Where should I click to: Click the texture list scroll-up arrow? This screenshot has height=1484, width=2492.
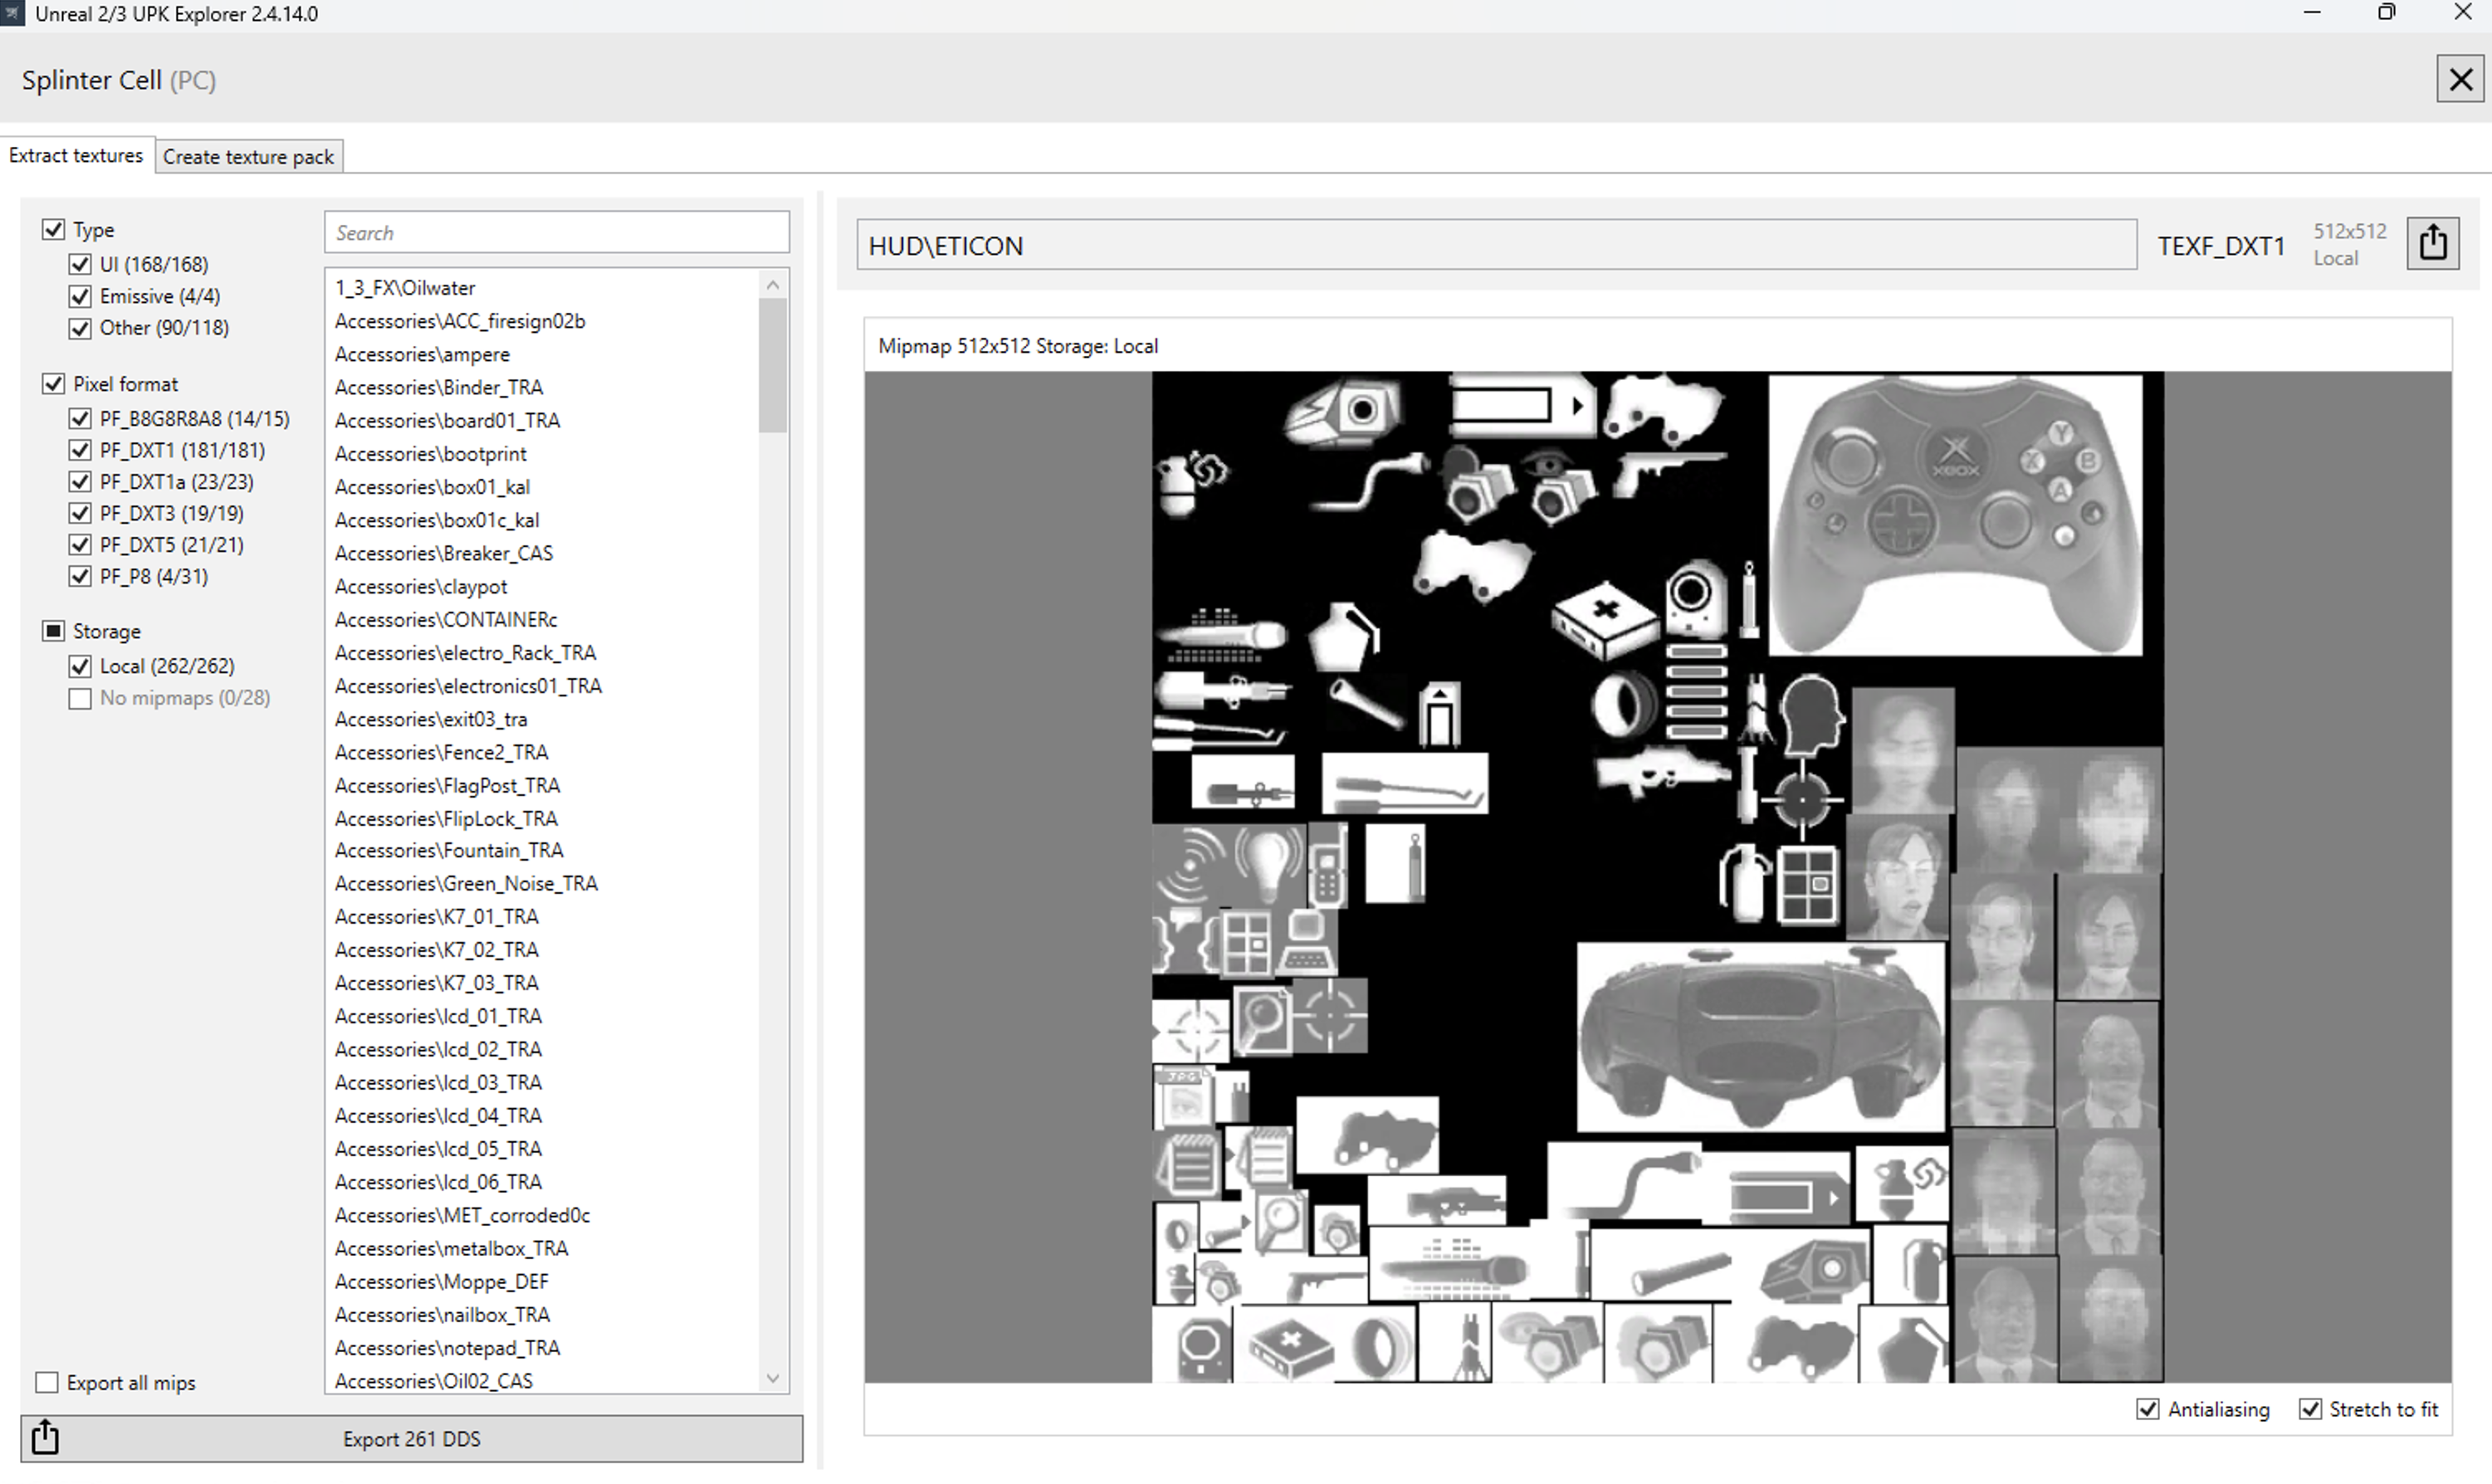pyautogui.click(x=772, y=286)
